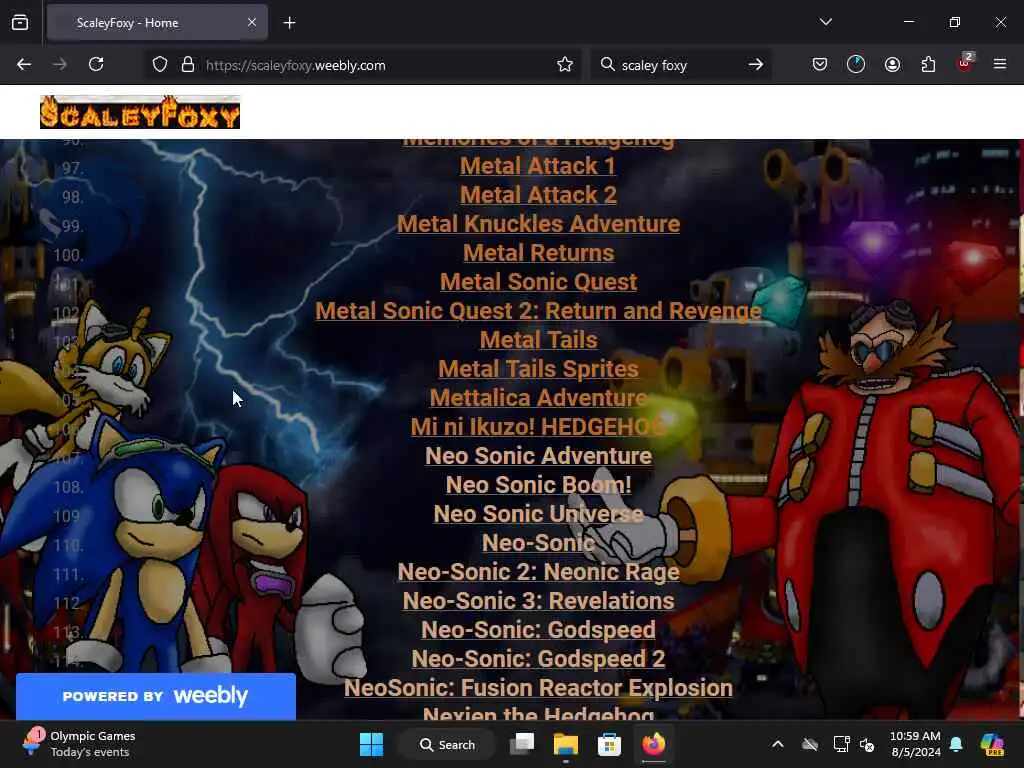Screen dimensions: 1024x768
Task: Open the Windows Start menu
Action: tap(372, 744)
